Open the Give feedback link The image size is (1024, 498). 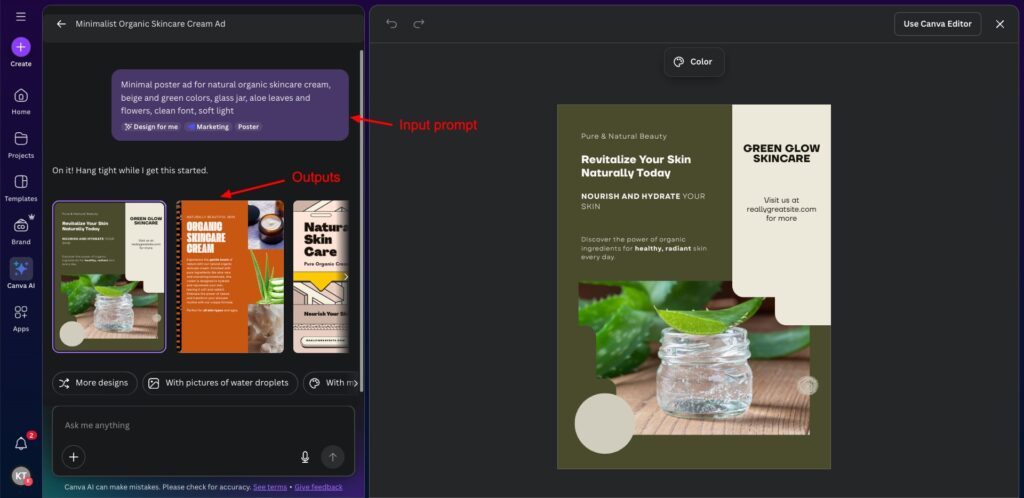coord(318,487)
